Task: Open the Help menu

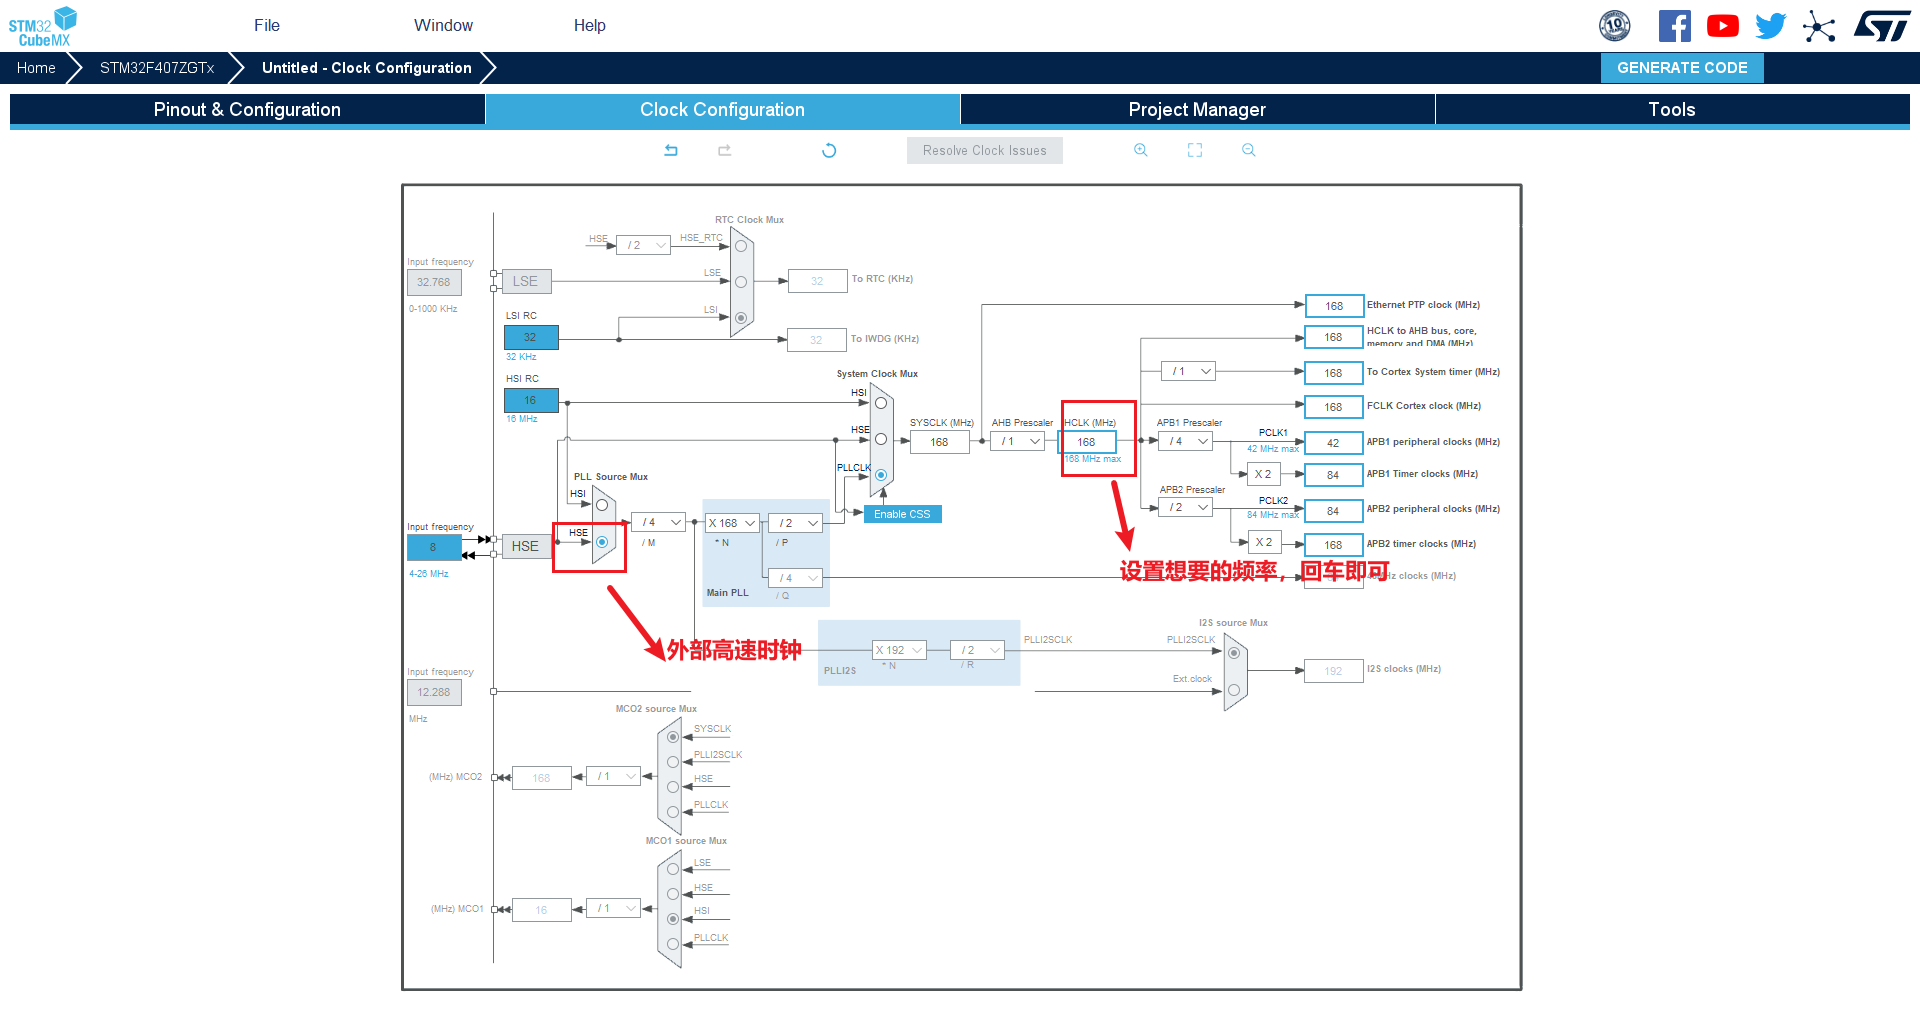Action: point(590,26)
